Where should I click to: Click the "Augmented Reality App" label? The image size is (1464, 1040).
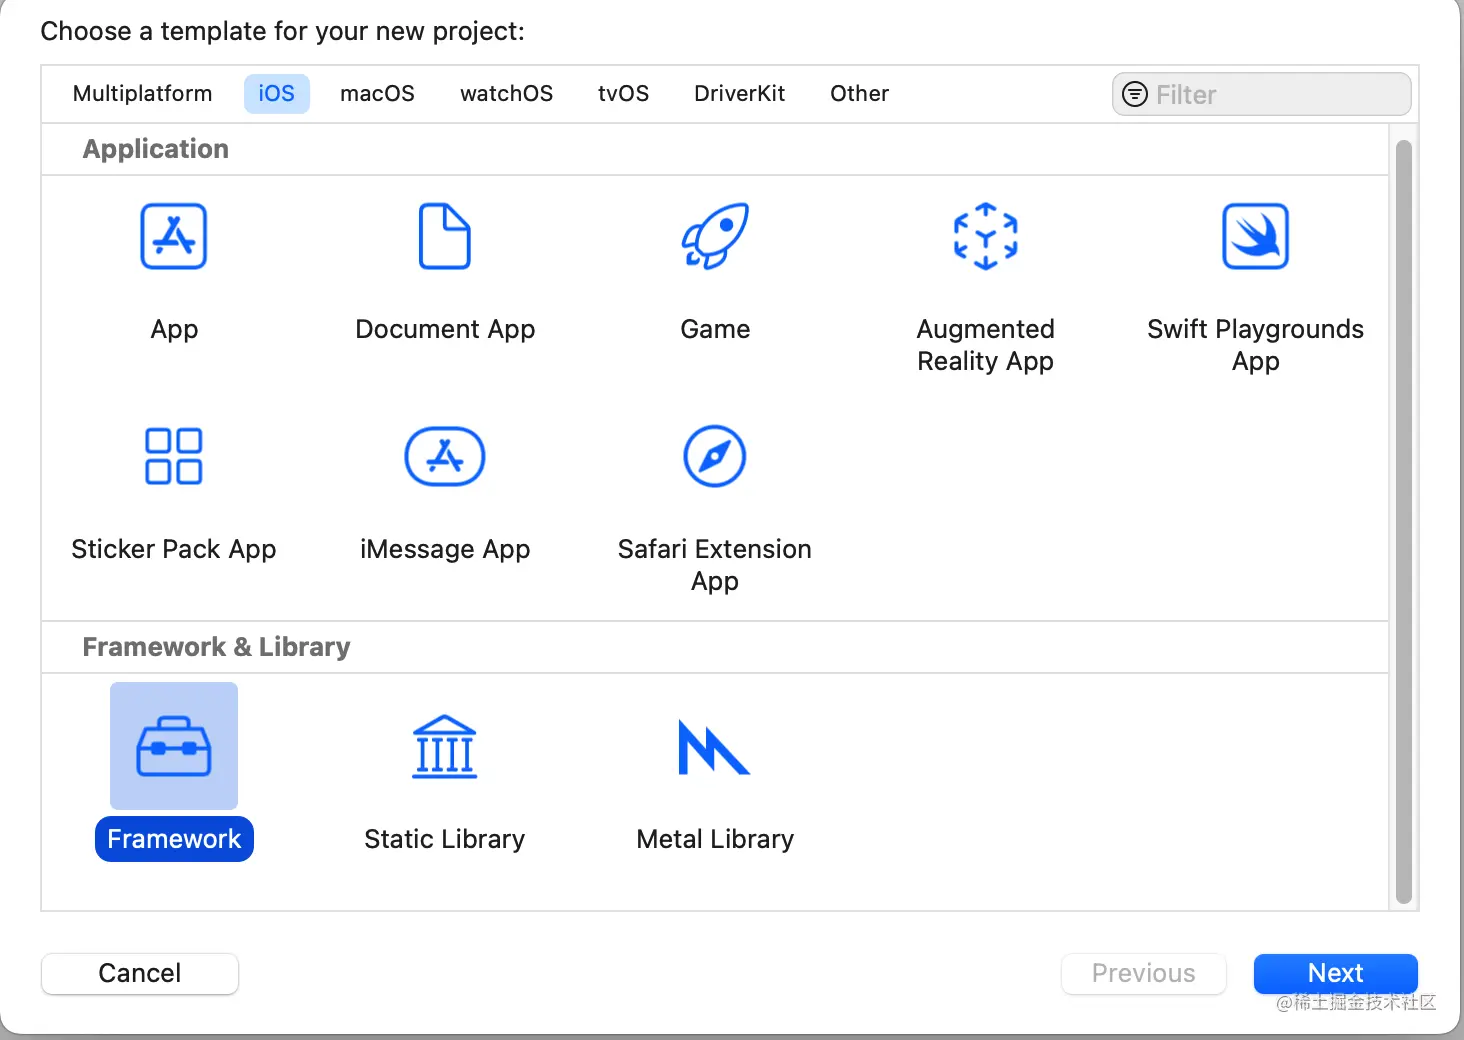pyautogui.click(x=986, y=345)
